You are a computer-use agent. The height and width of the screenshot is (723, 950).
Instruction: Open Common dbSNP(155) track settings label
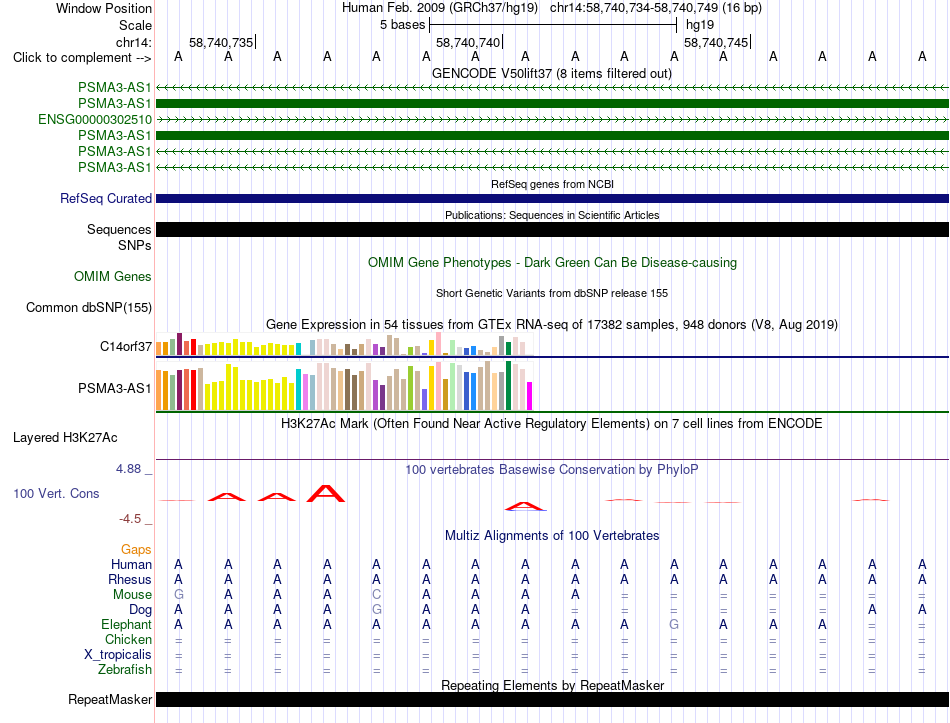tap(89, 307)
